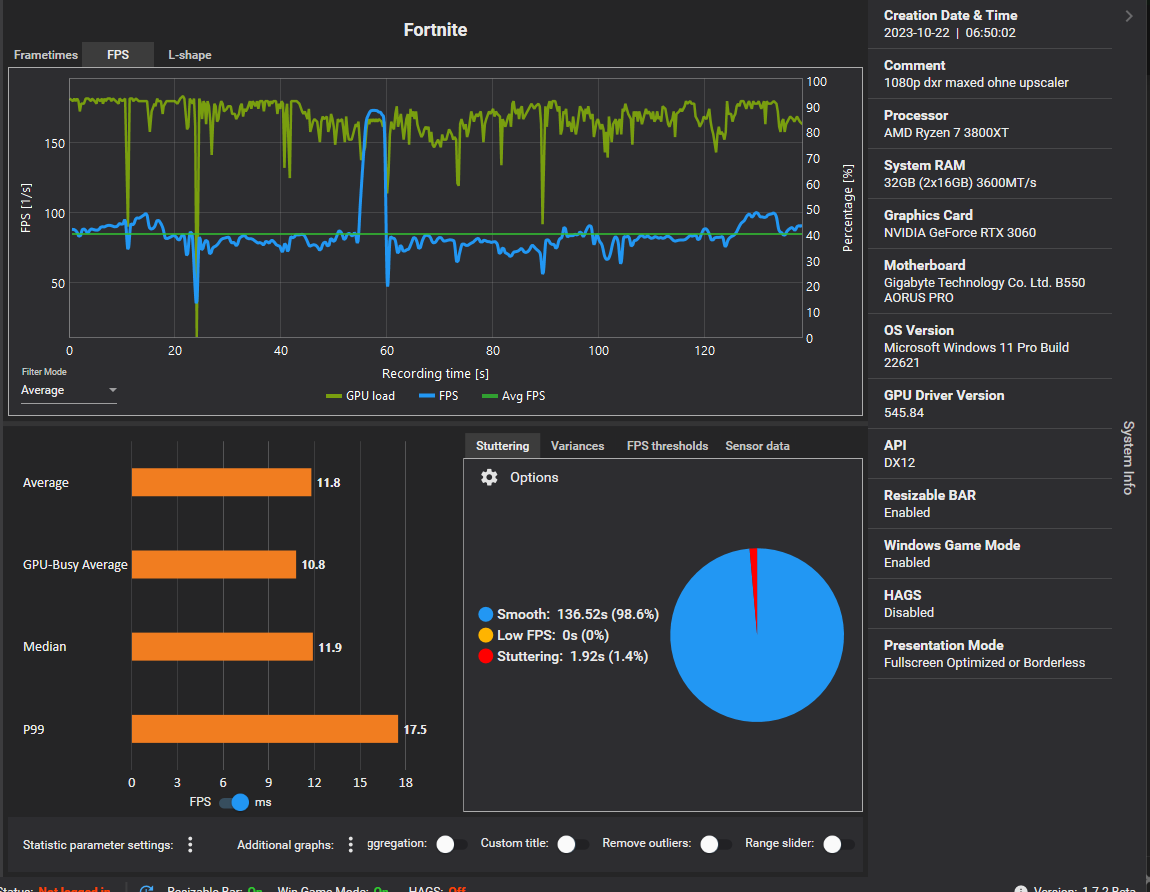Screen dimensions: 1150x892
Task: Toggle the blue FPS legend entry
Action: (x=439, y=396)
